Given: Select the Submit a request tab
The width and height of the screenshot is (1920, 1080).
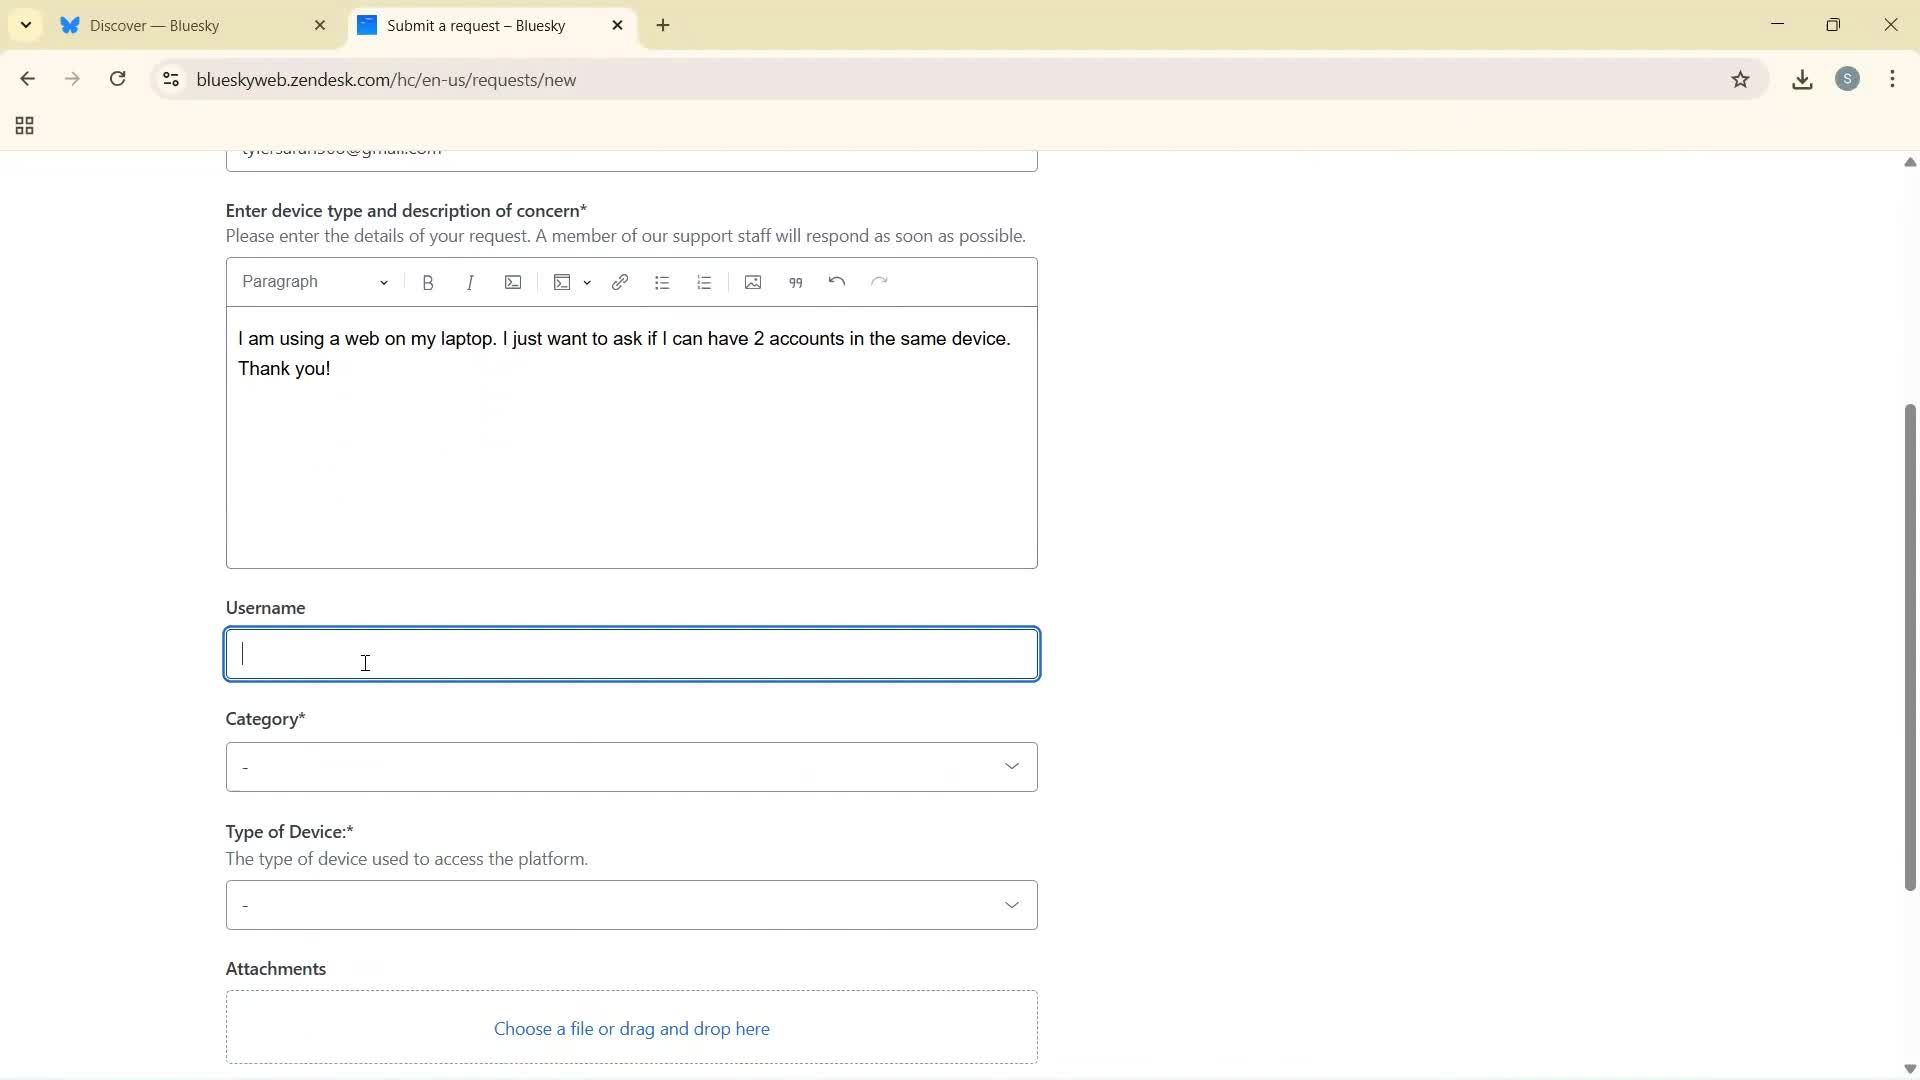Looking at the screenshot, I should tap(477, 26).
